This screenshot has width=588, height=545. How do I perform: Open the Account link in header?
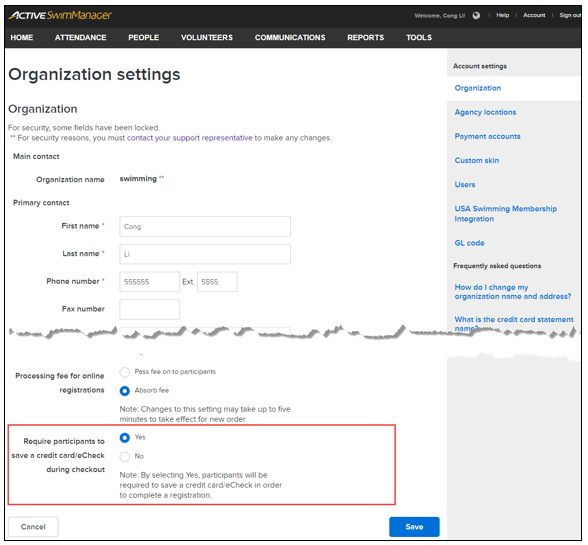tap(534, 15)
